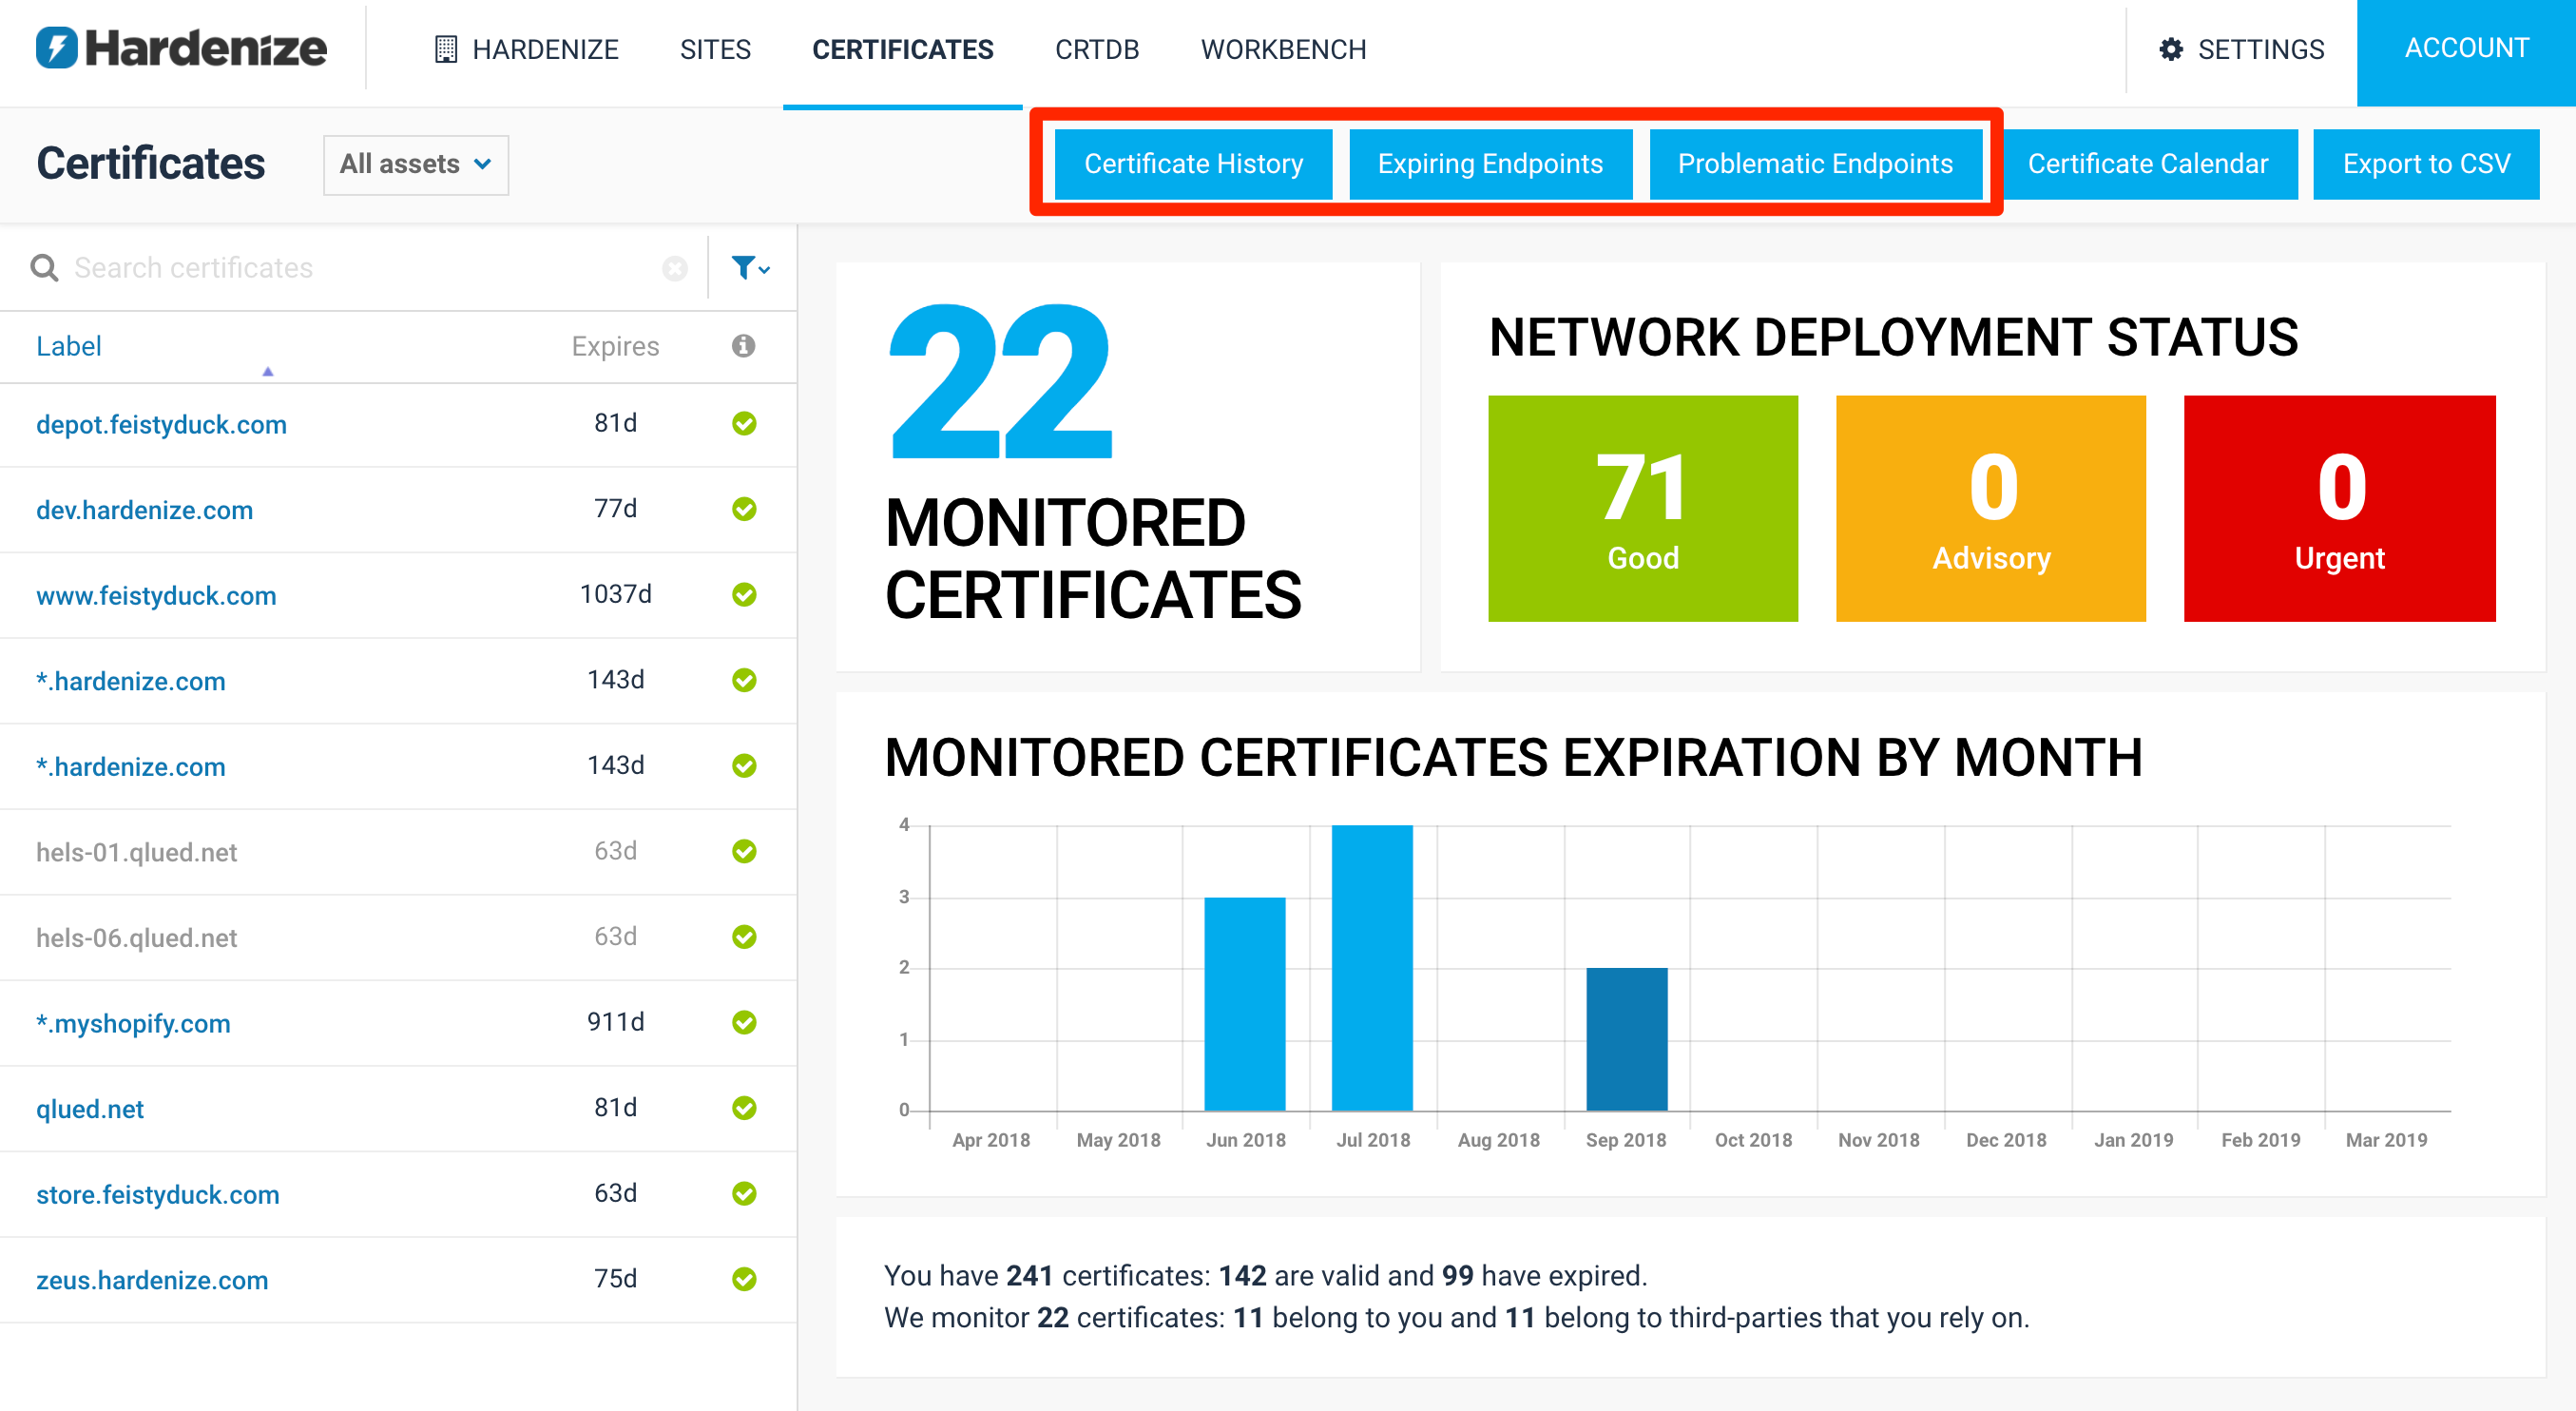Click the 1037d expiry value
2576x1411 pixels.
pyautogui.click(x=615, y=594)
